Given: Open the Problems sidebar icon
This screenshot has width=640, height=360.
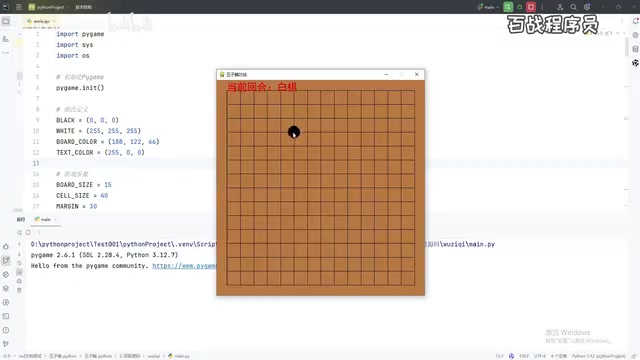Looking at the screenshot, I should click(x=6, y=330).
